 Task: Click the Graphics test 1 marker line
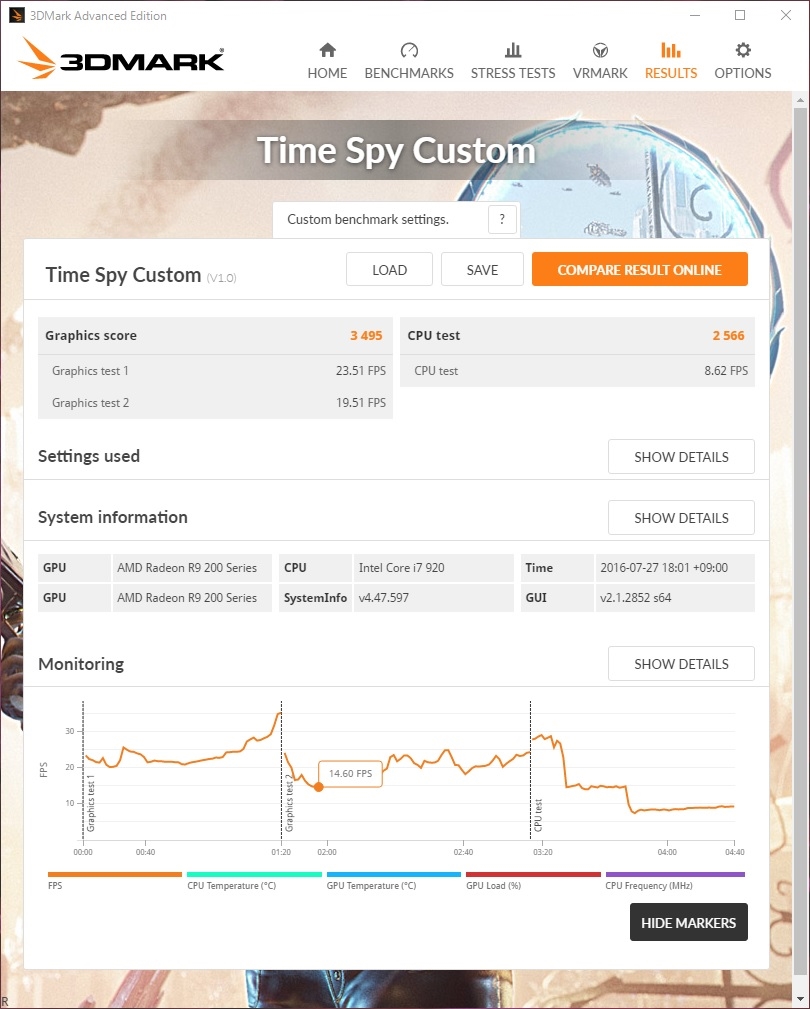pyautogui.click(x=83, y=770)
